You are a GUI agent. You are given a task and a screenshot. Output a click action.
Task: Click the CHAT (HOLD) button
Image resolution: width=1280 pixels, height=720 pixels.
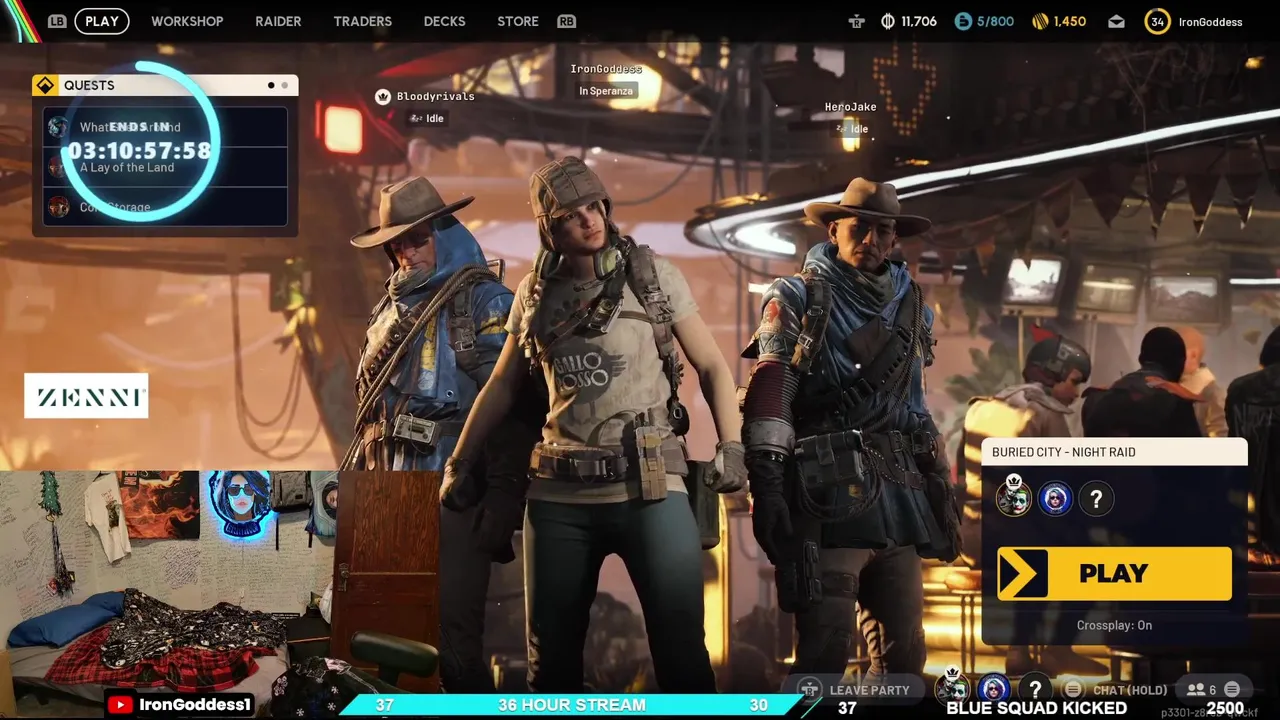click(x=1130, y=690)
